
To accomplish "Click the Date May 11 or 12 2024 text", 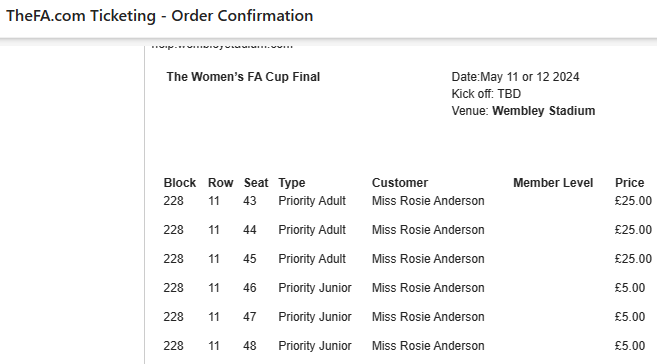I will [515, 77].
